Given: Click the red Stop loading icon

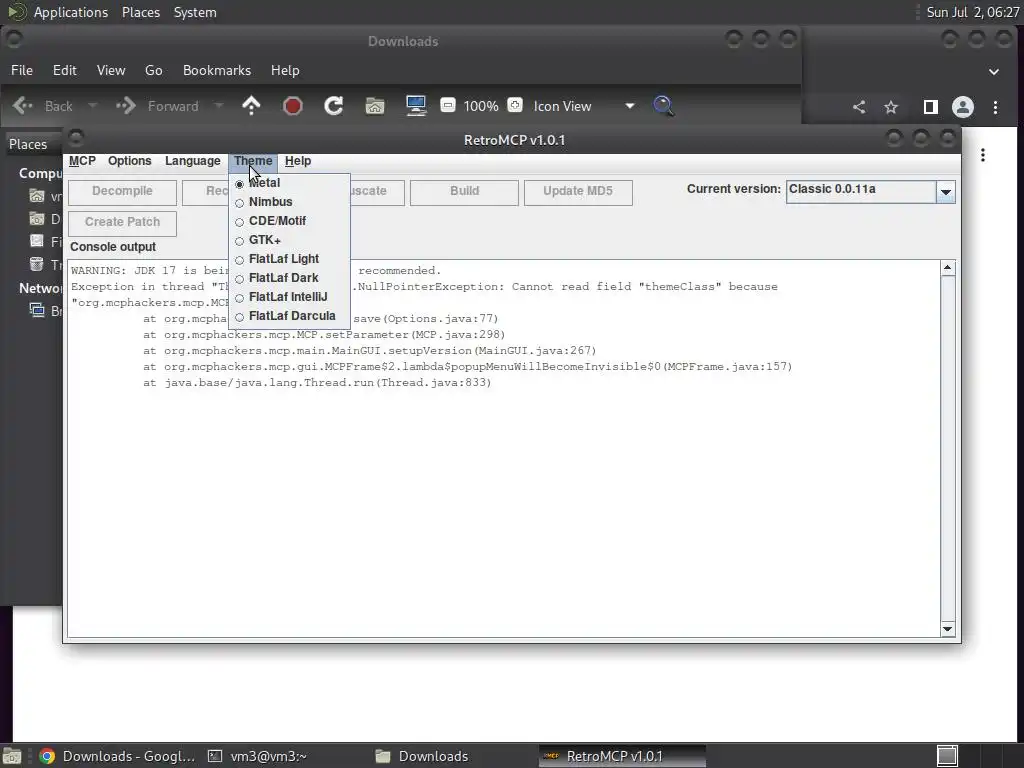Looking at the screenshot, I should [293, 106].
